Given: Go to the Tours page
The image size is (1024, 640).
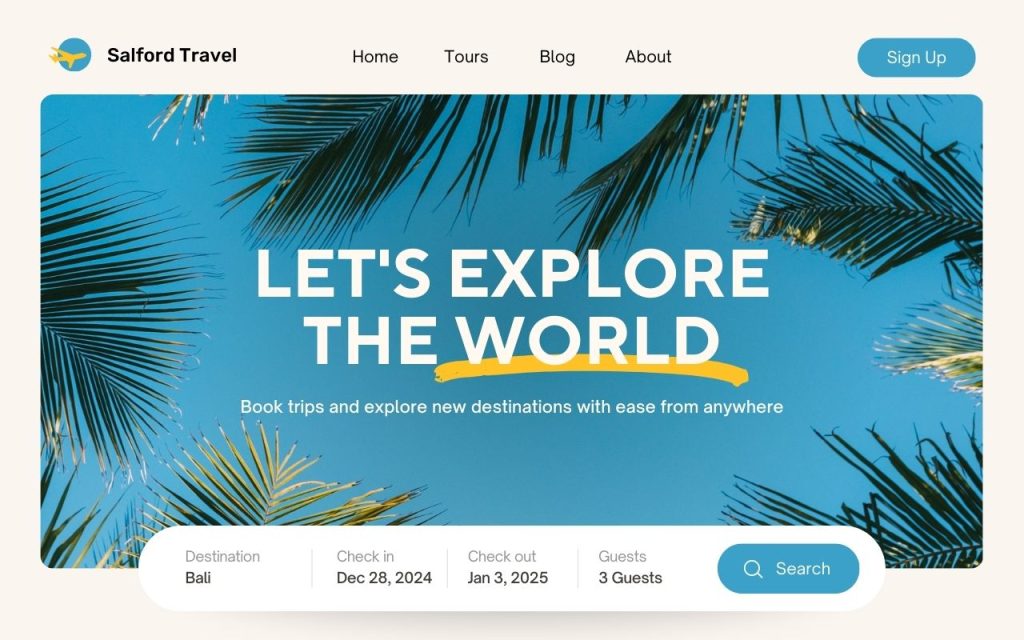Looking at the screenshot, I should (466, 57).
